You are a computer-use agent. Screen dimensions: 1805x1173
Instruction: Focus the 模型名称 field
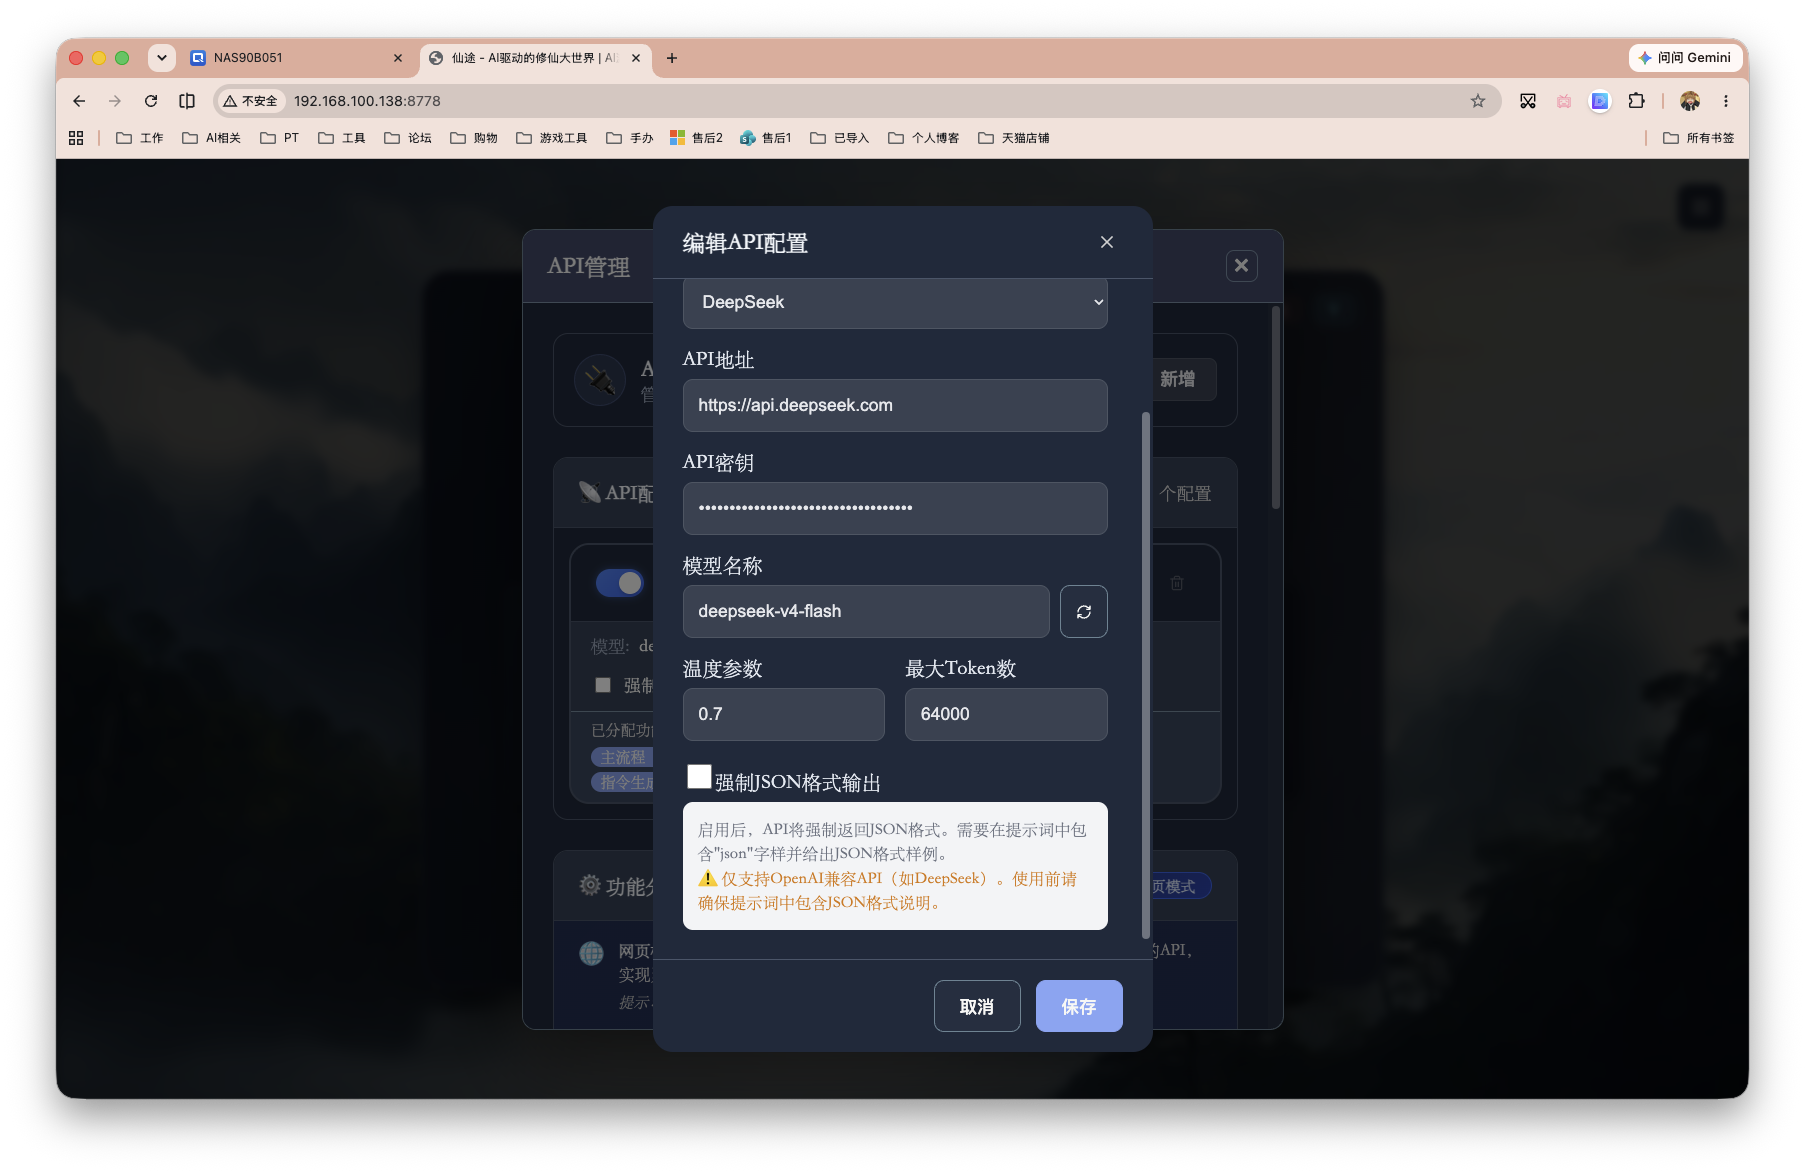pyautogui.click(x=866, y=611)
